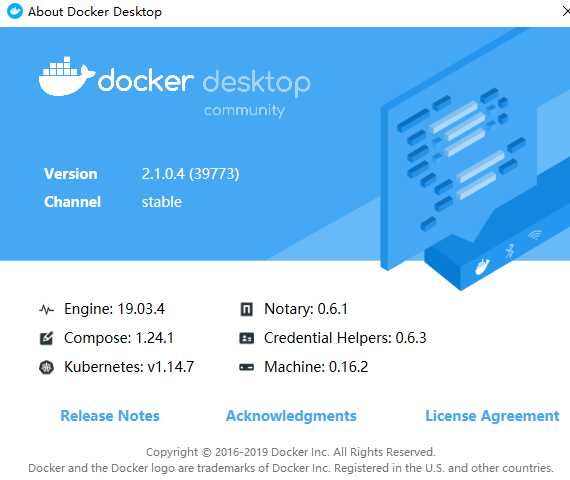Open the License Agreement link
Viewport: 570px width, 480px height.
[492, 416]
